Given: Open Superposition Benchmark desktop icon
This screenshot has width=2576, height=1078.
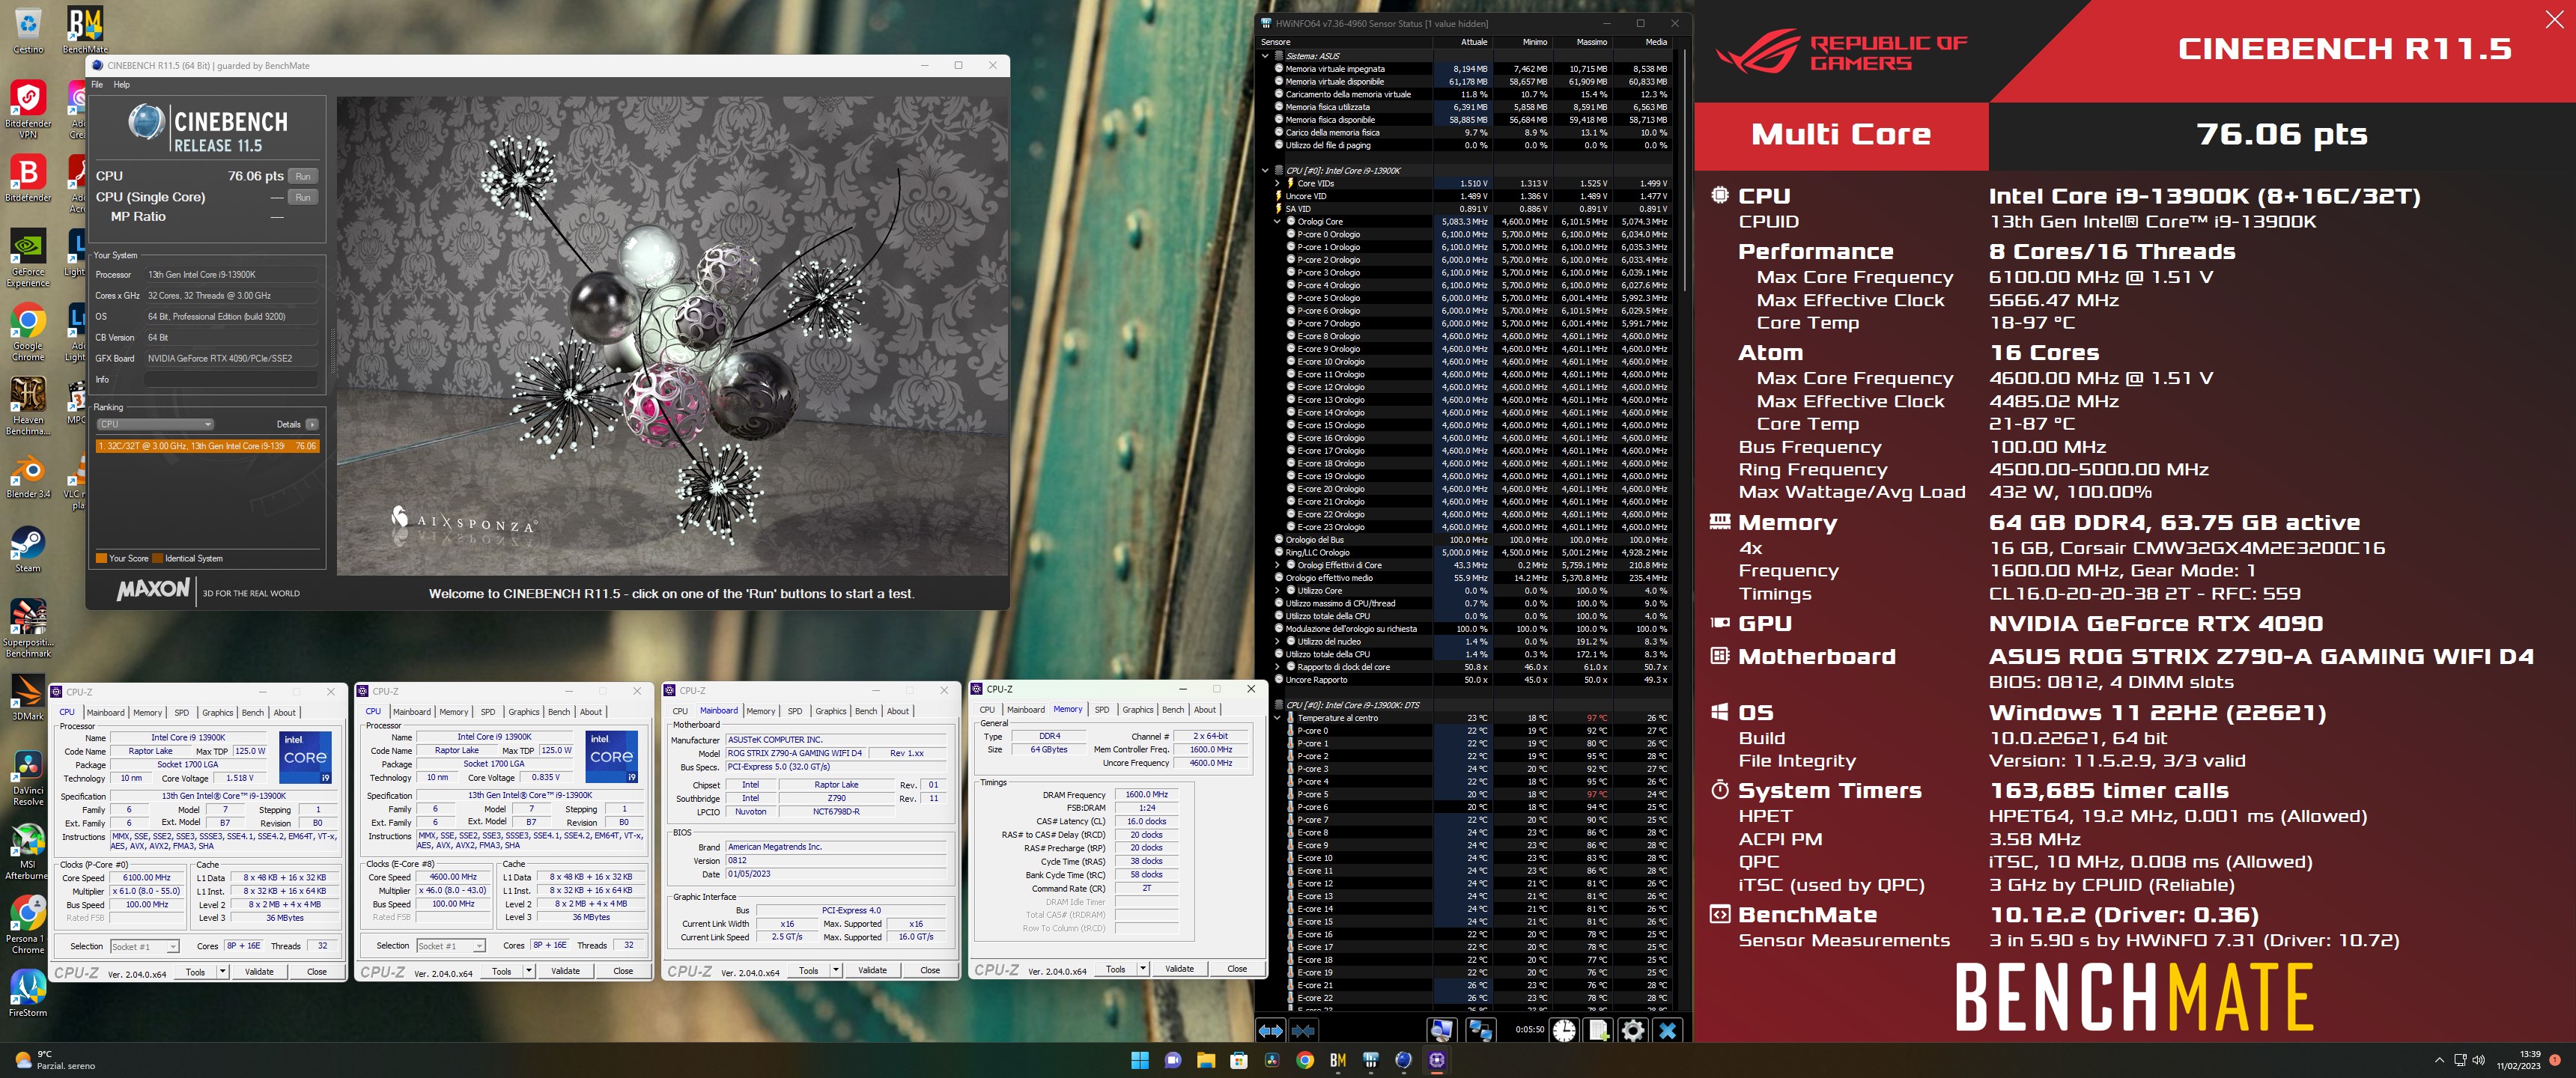Looking at the screenshot, I should click(x=28, y=628).
